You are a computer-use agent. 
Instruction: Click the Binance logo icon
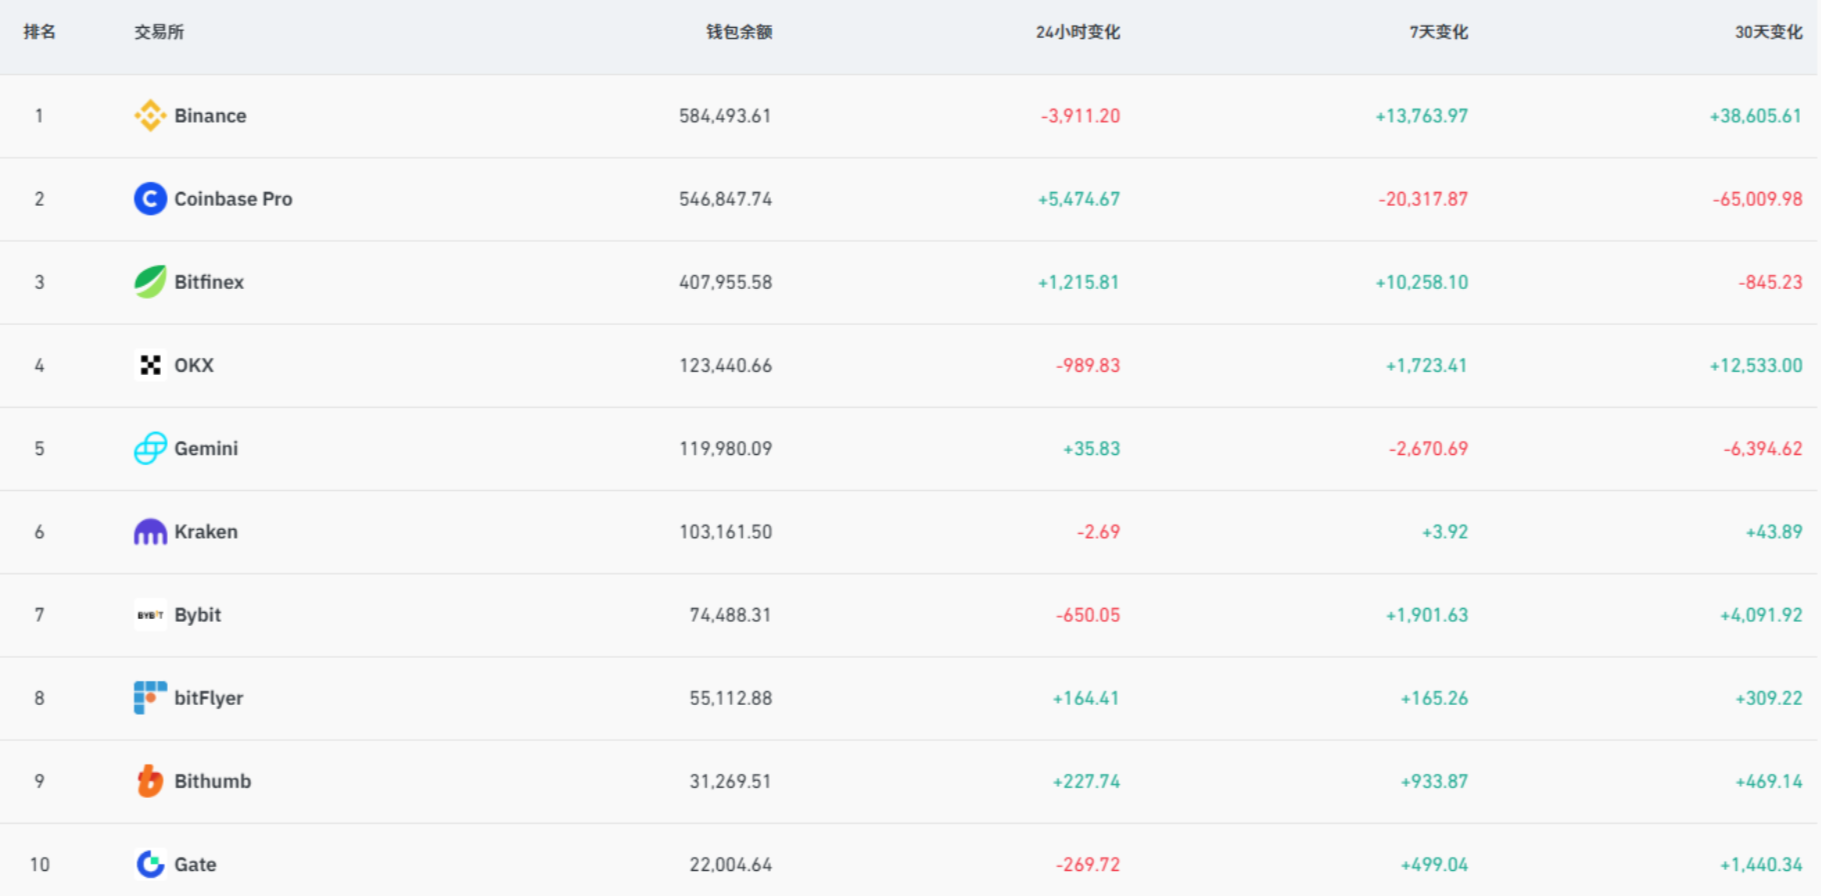click(150, 116)
